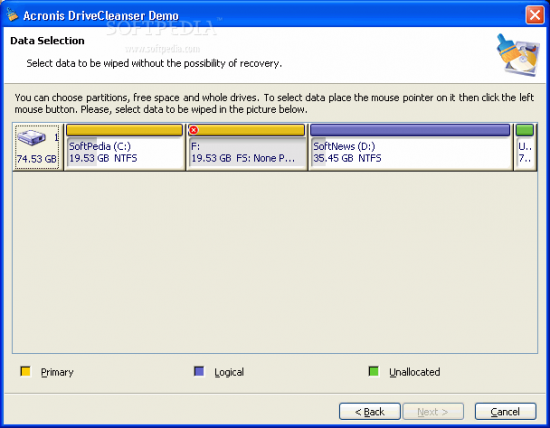Click the '35.45 GB NTFS' text

[x=347, y=158]
